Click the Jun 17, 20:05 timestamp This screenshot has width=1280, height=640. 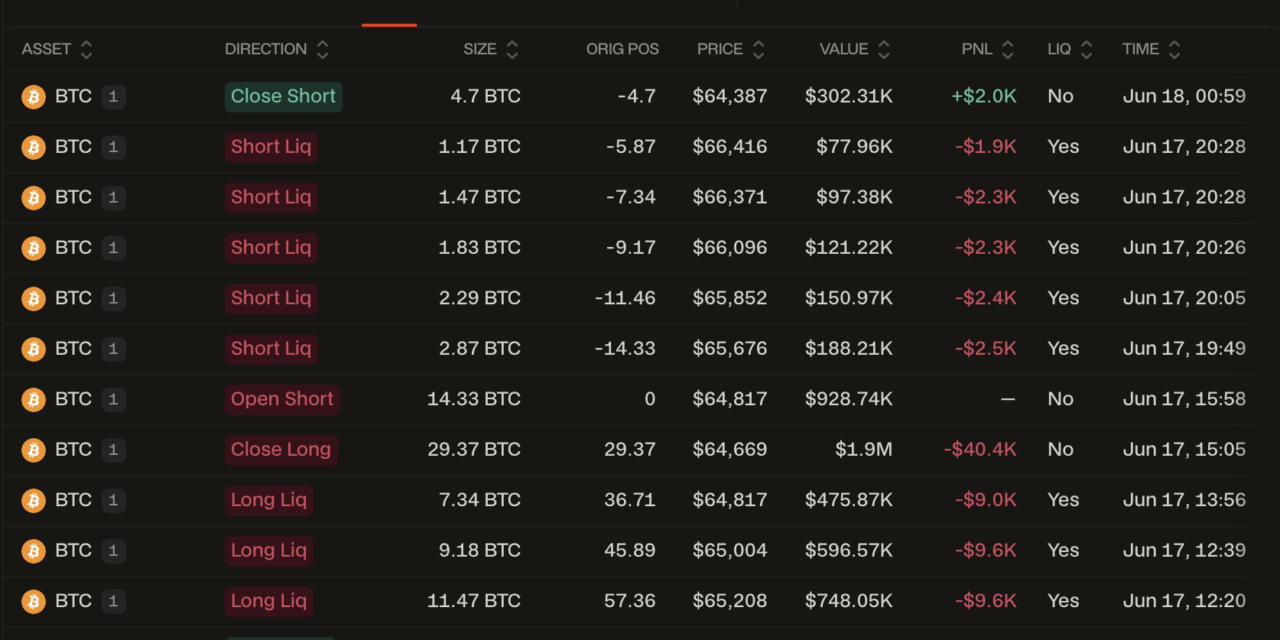(x=1184, y=298)
